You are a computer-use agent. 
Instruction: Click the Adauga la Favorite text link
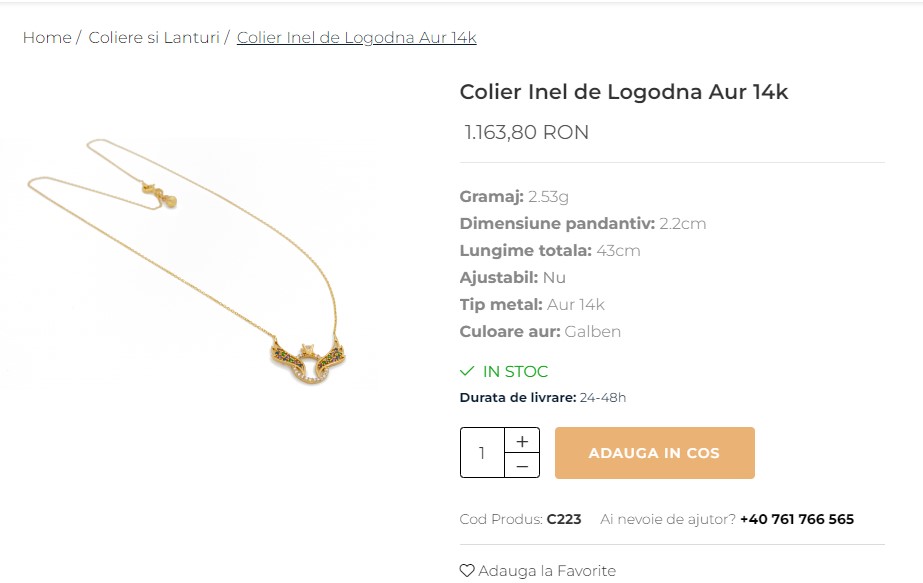(x=547, y=571)
